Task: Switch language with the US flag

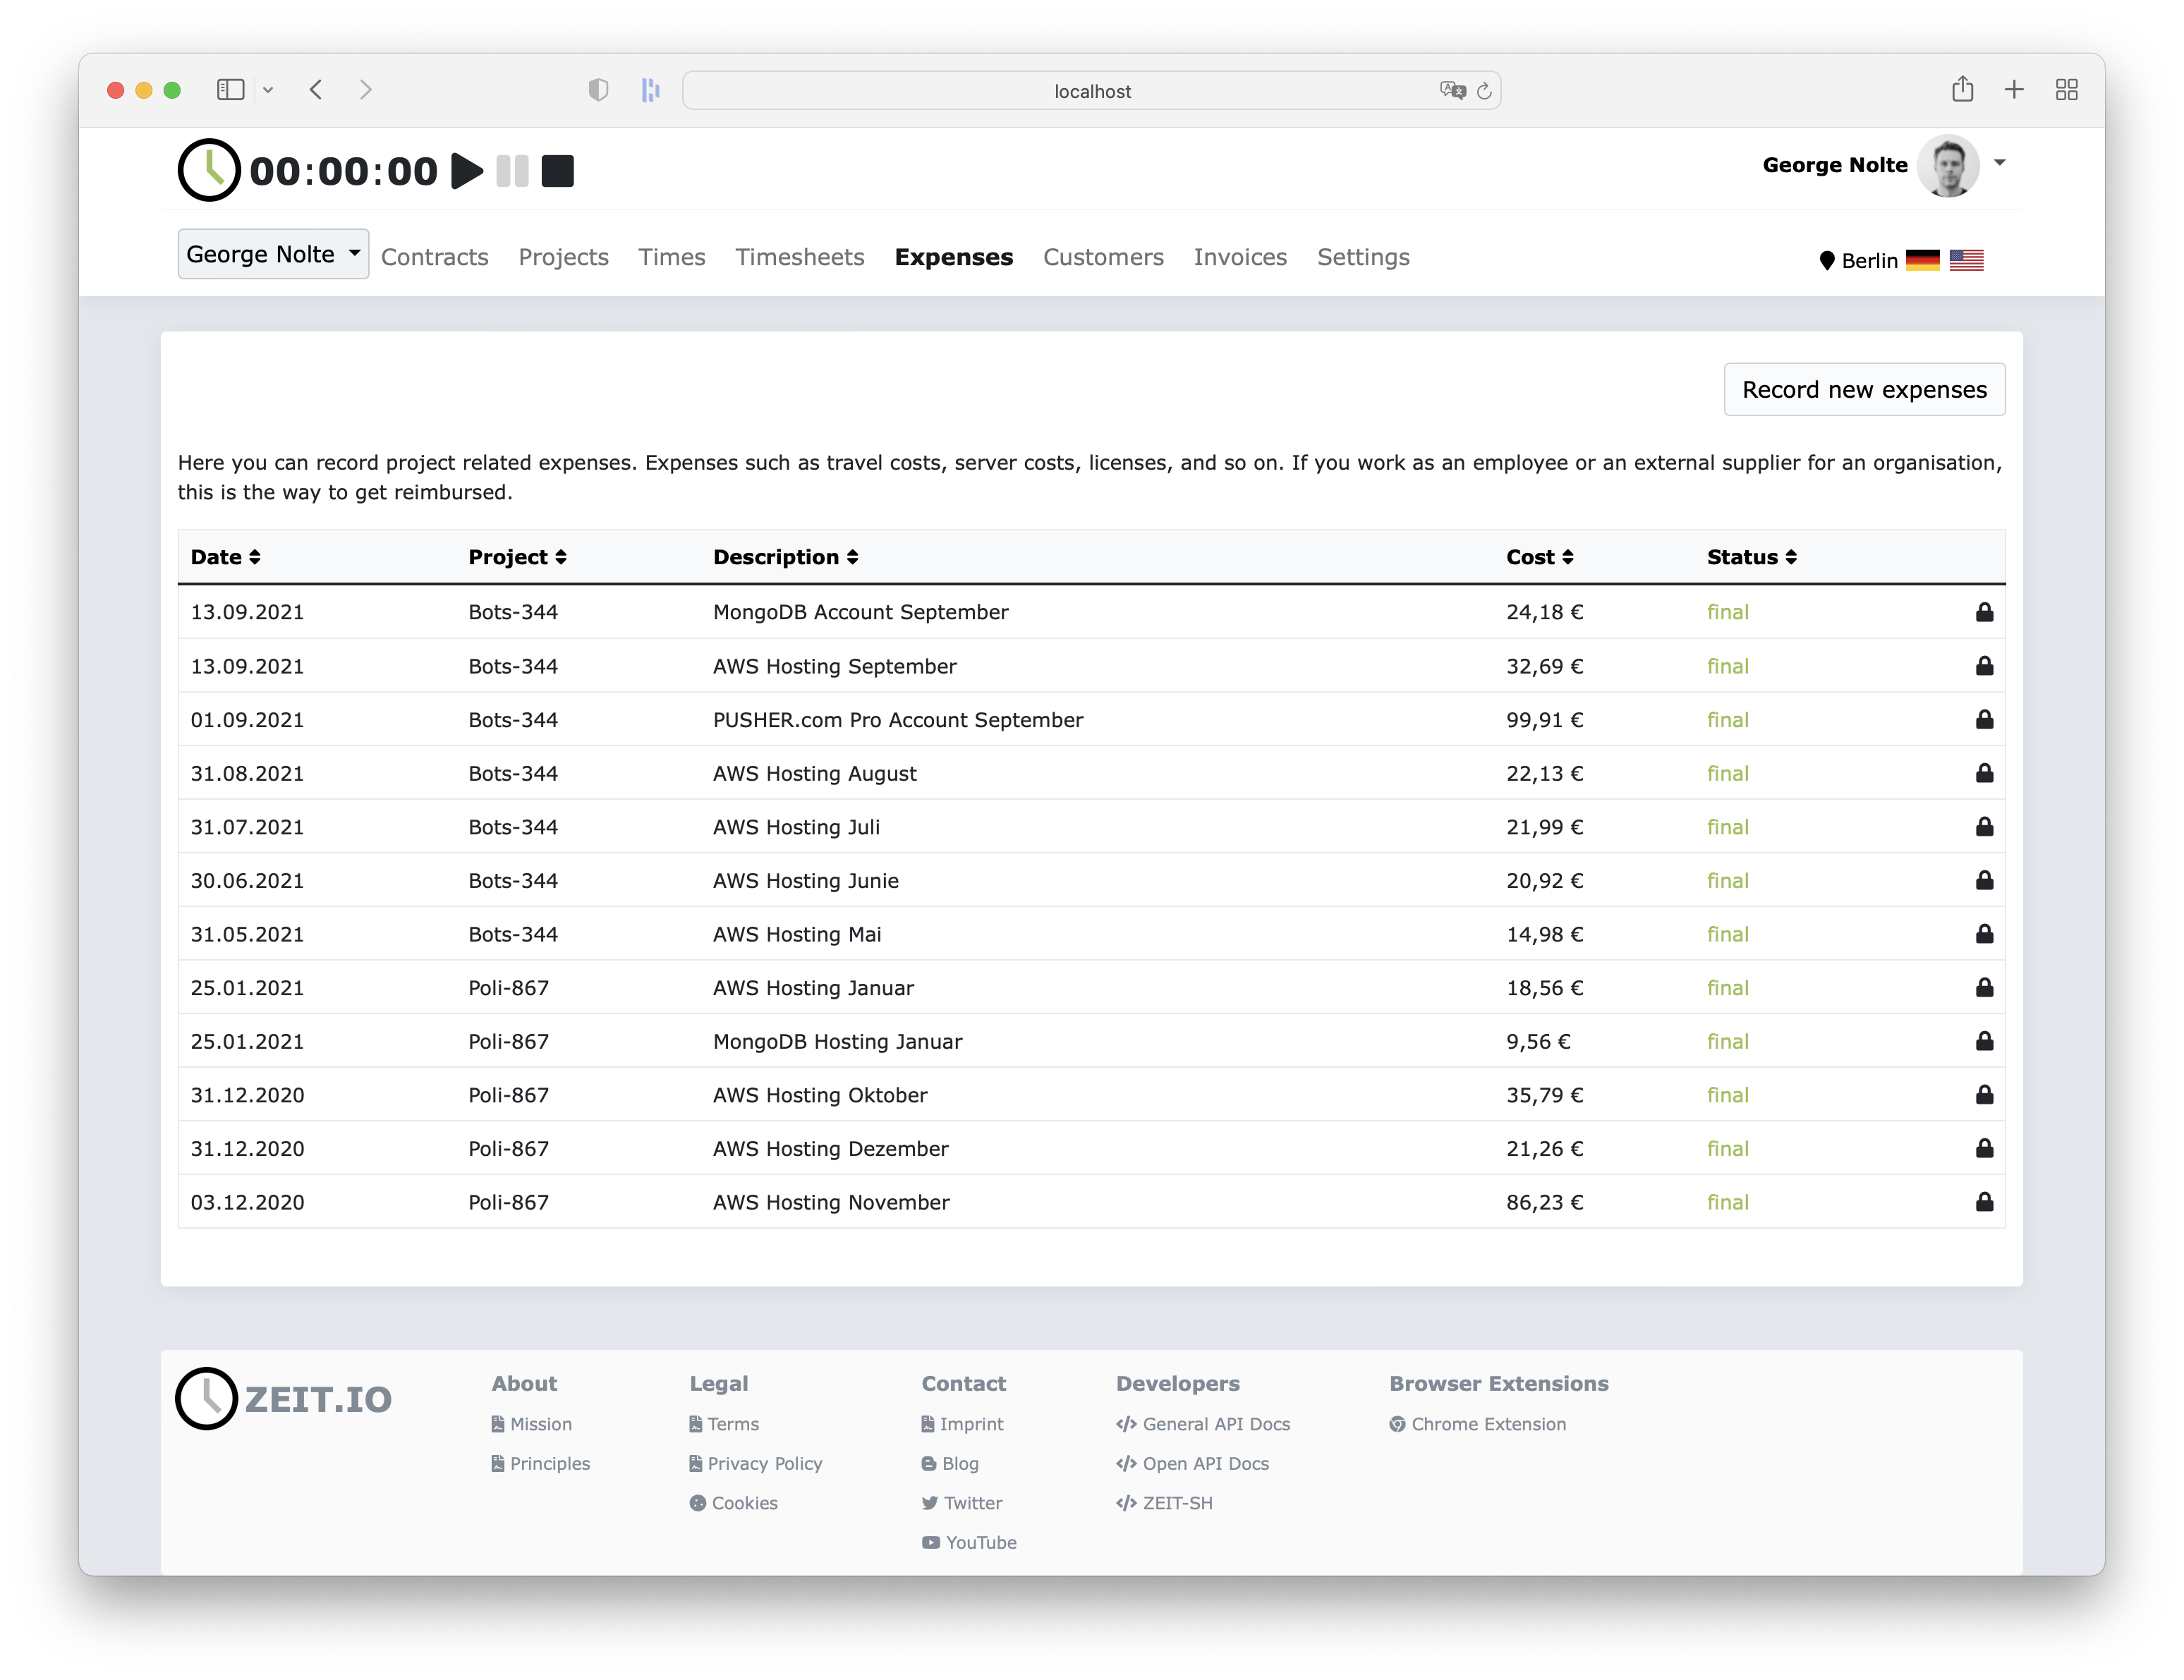Action: 1966,260
